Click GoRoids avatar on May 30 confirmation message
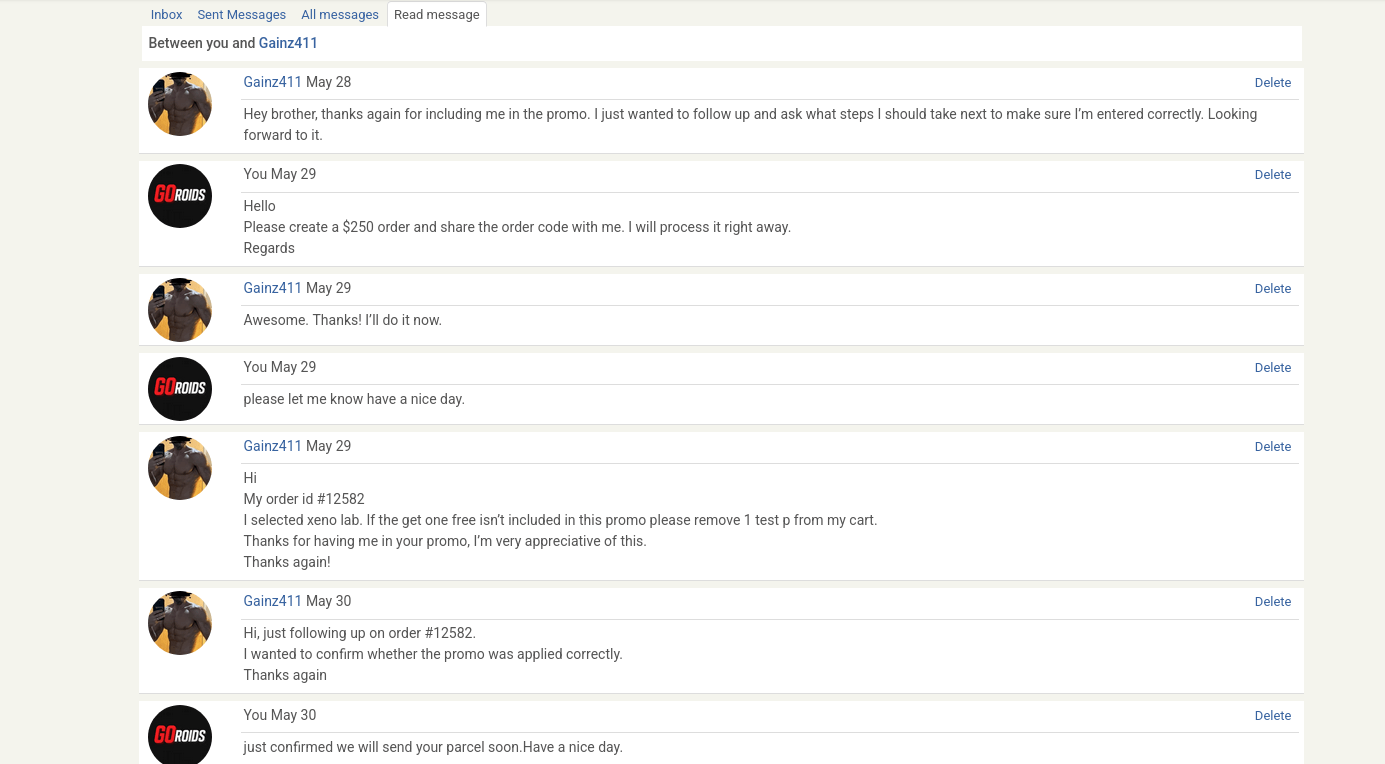The image size is (1385, 764). 180,735
